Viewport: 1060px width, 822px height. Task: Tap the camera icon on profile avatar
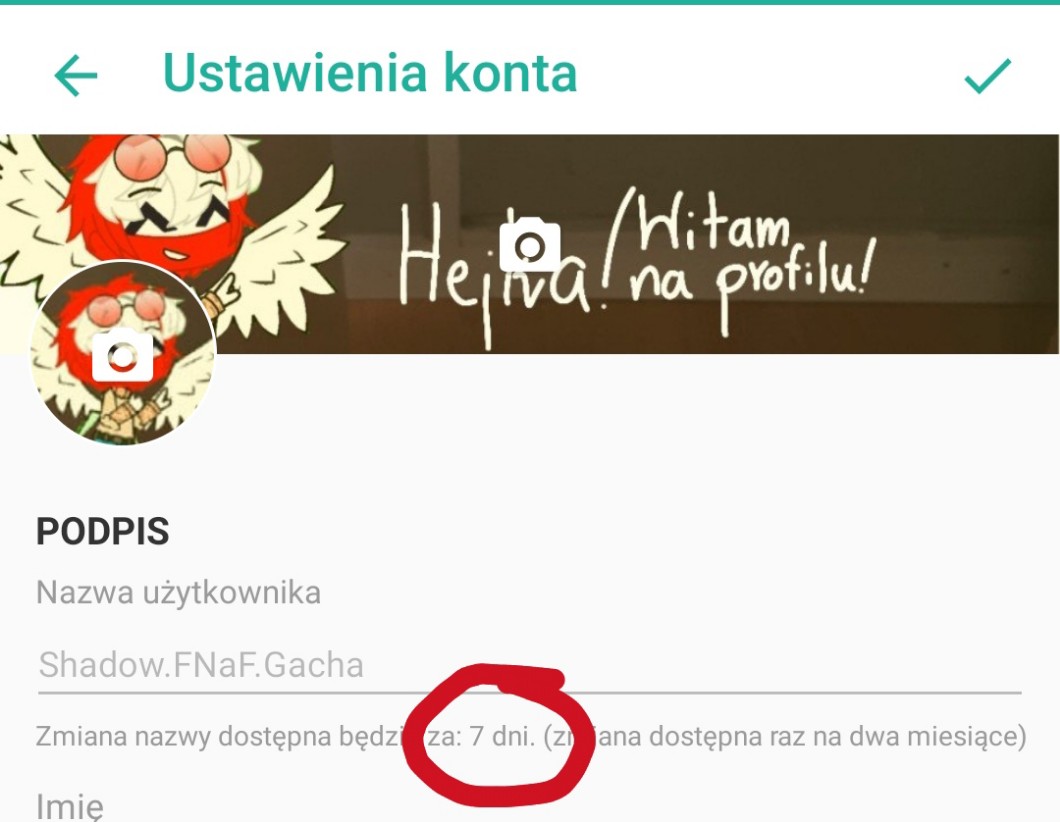[x=122, y=354]
